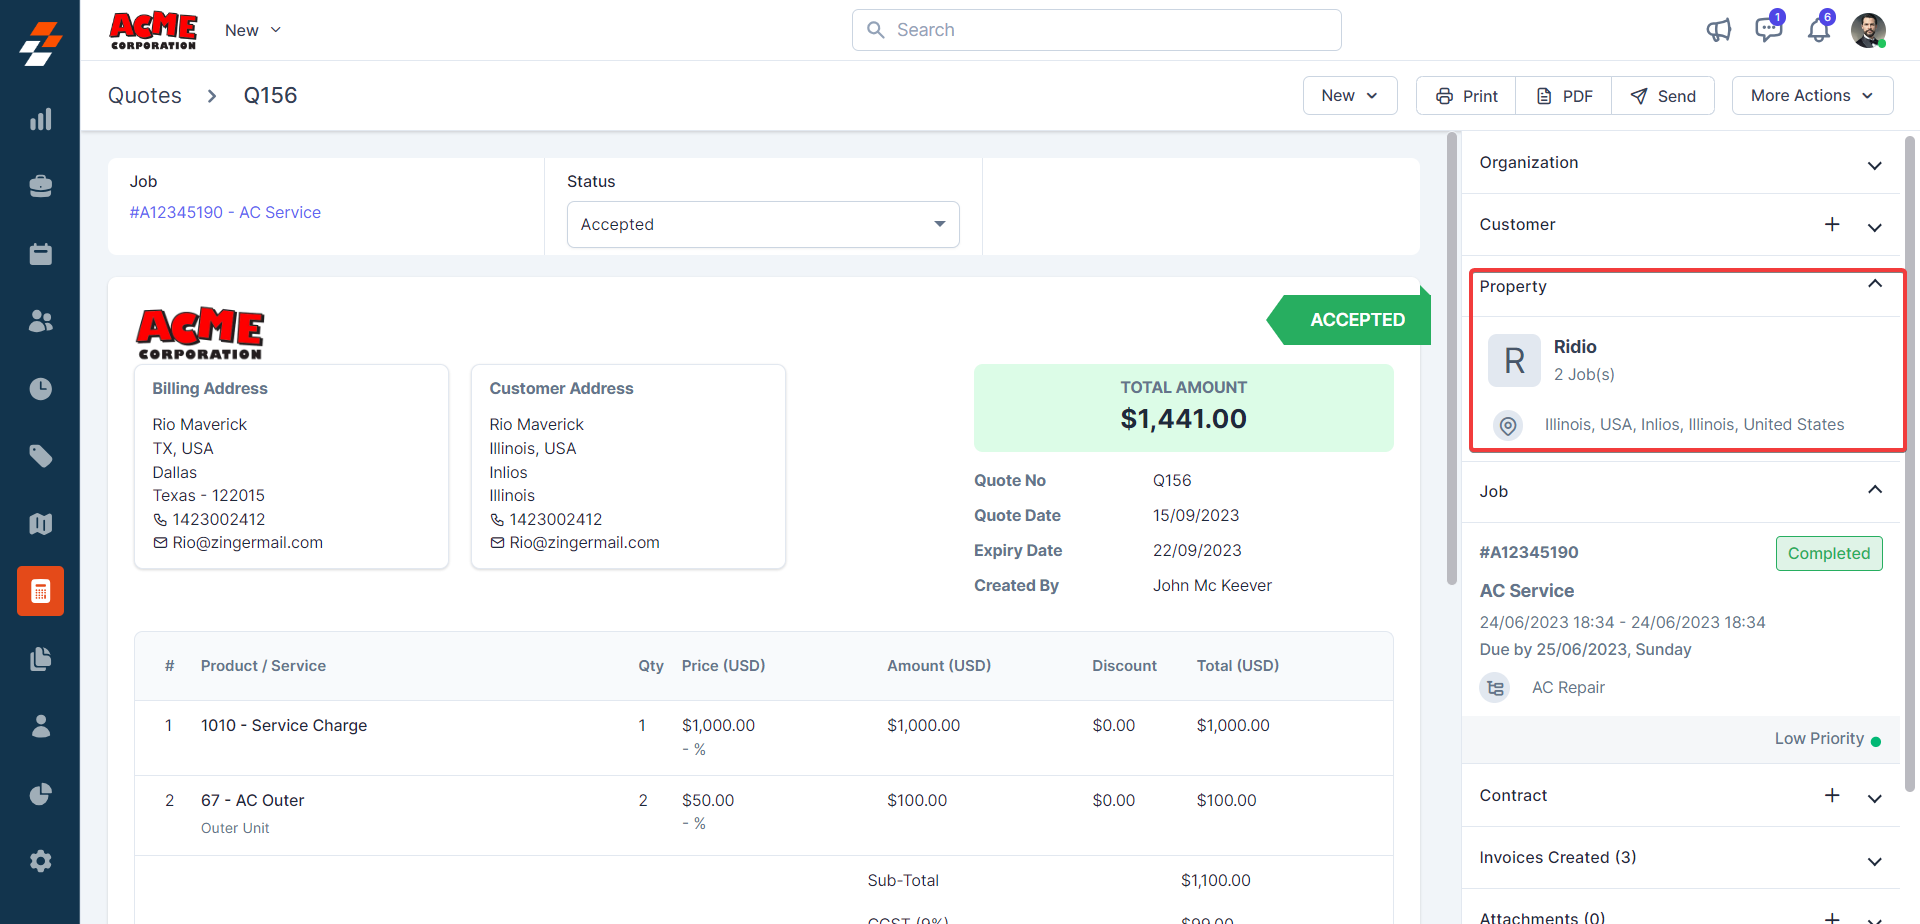
Task: Click the notification bell icon
Action: point(1818,30)
